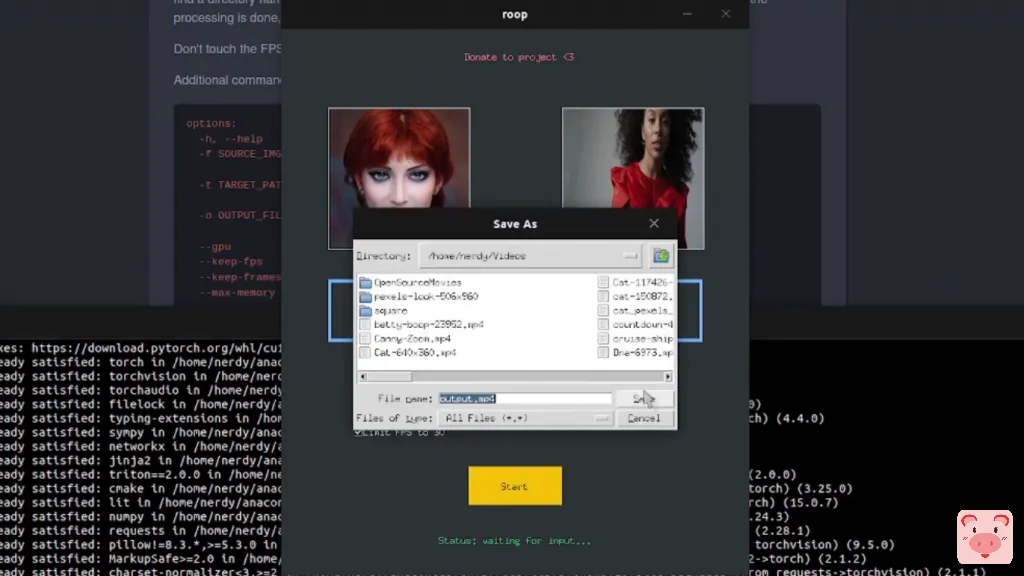Click the Cancel button in Save As dialog
The image size is (1024, 576).
tap(643, 418)
